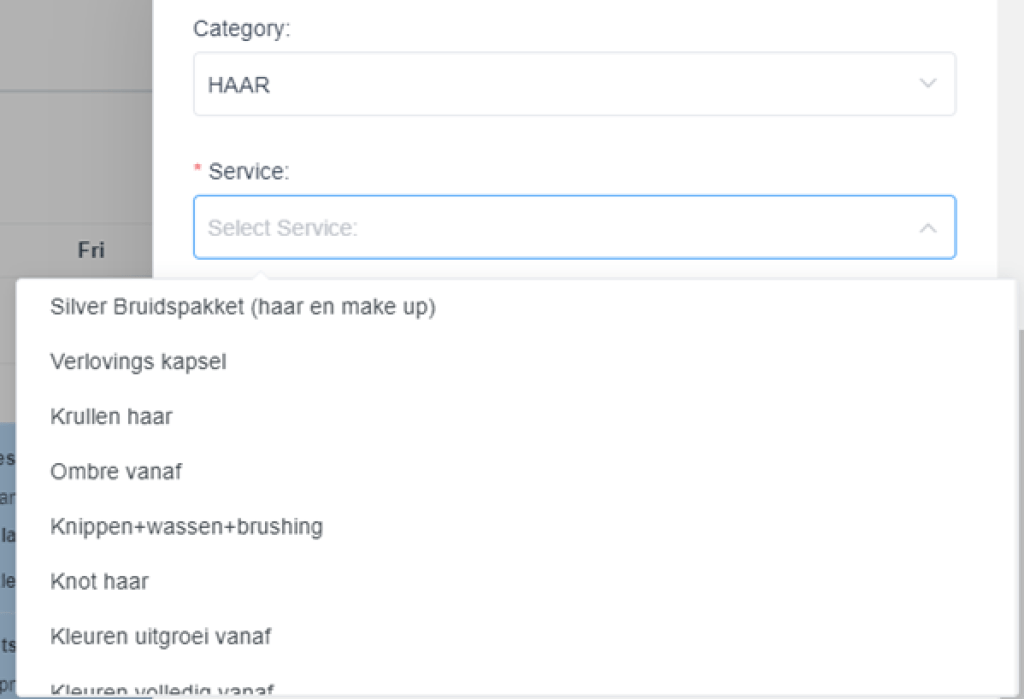This screenshot has height=699, width=1024.
Task: Click the HAAR selected value text
Action: (239, 85)
